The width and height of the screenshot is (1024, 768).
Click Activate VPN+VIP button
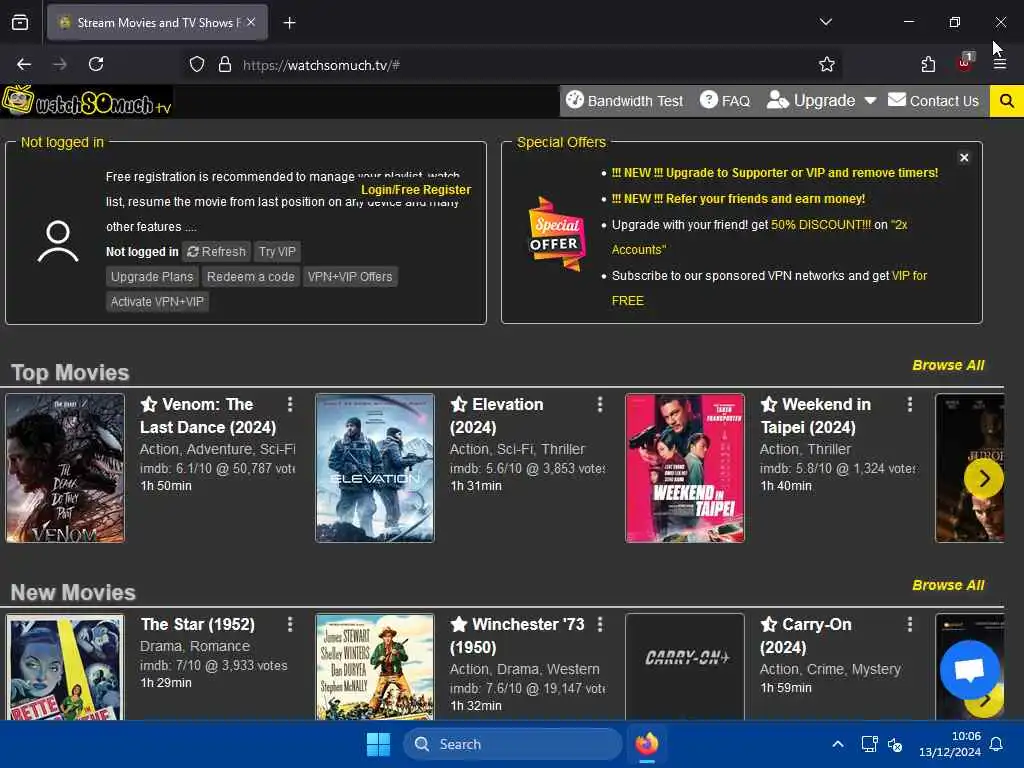tap(157, 302)
